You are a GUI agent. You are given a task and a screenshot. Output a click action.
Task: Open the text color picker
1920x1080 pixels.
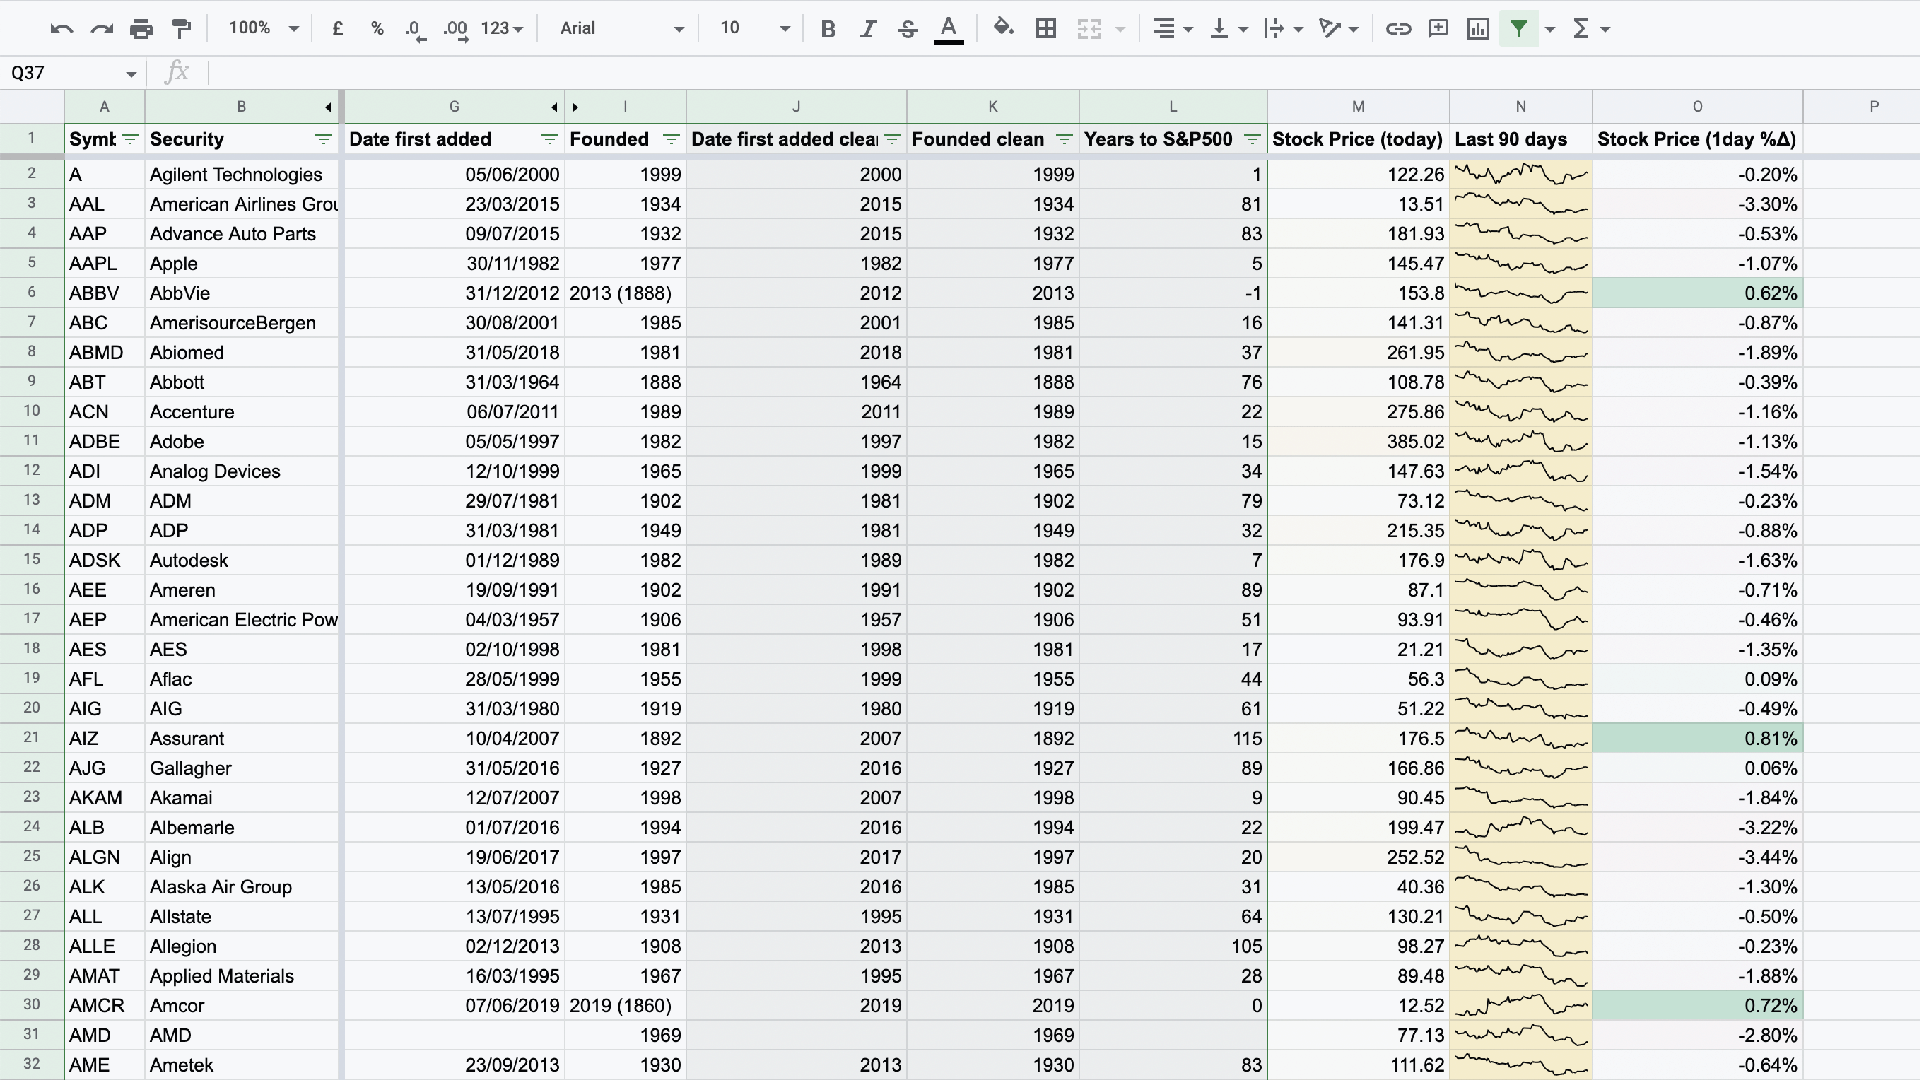tap(948, 28)
